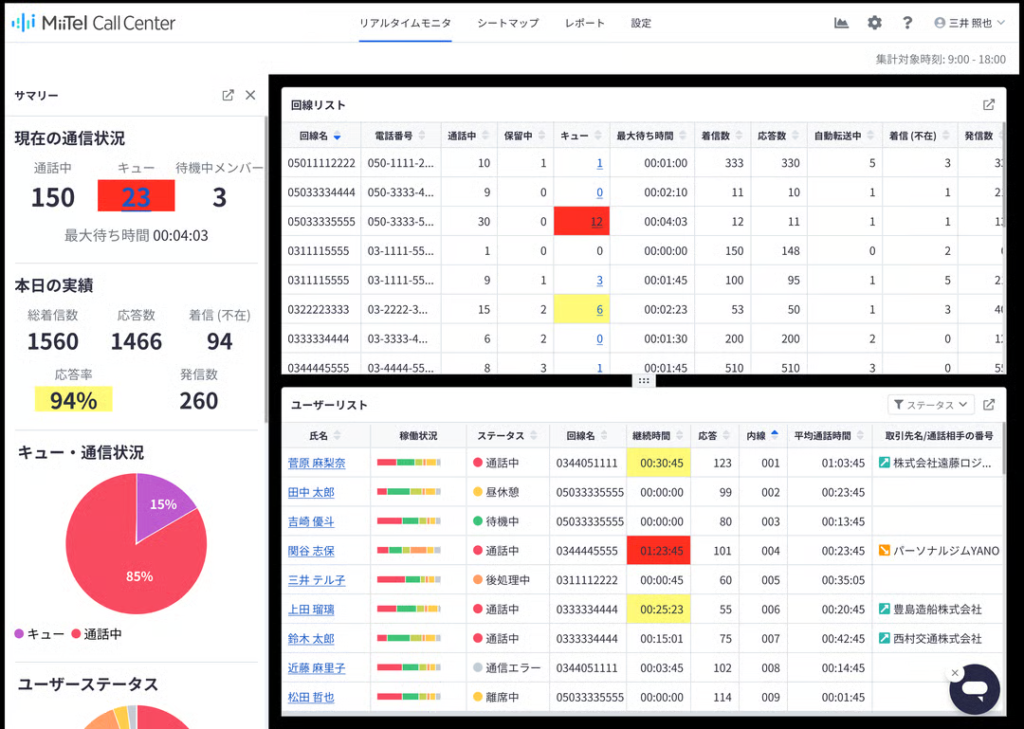Pop out the サマリー panel

(x=228, y=95)
